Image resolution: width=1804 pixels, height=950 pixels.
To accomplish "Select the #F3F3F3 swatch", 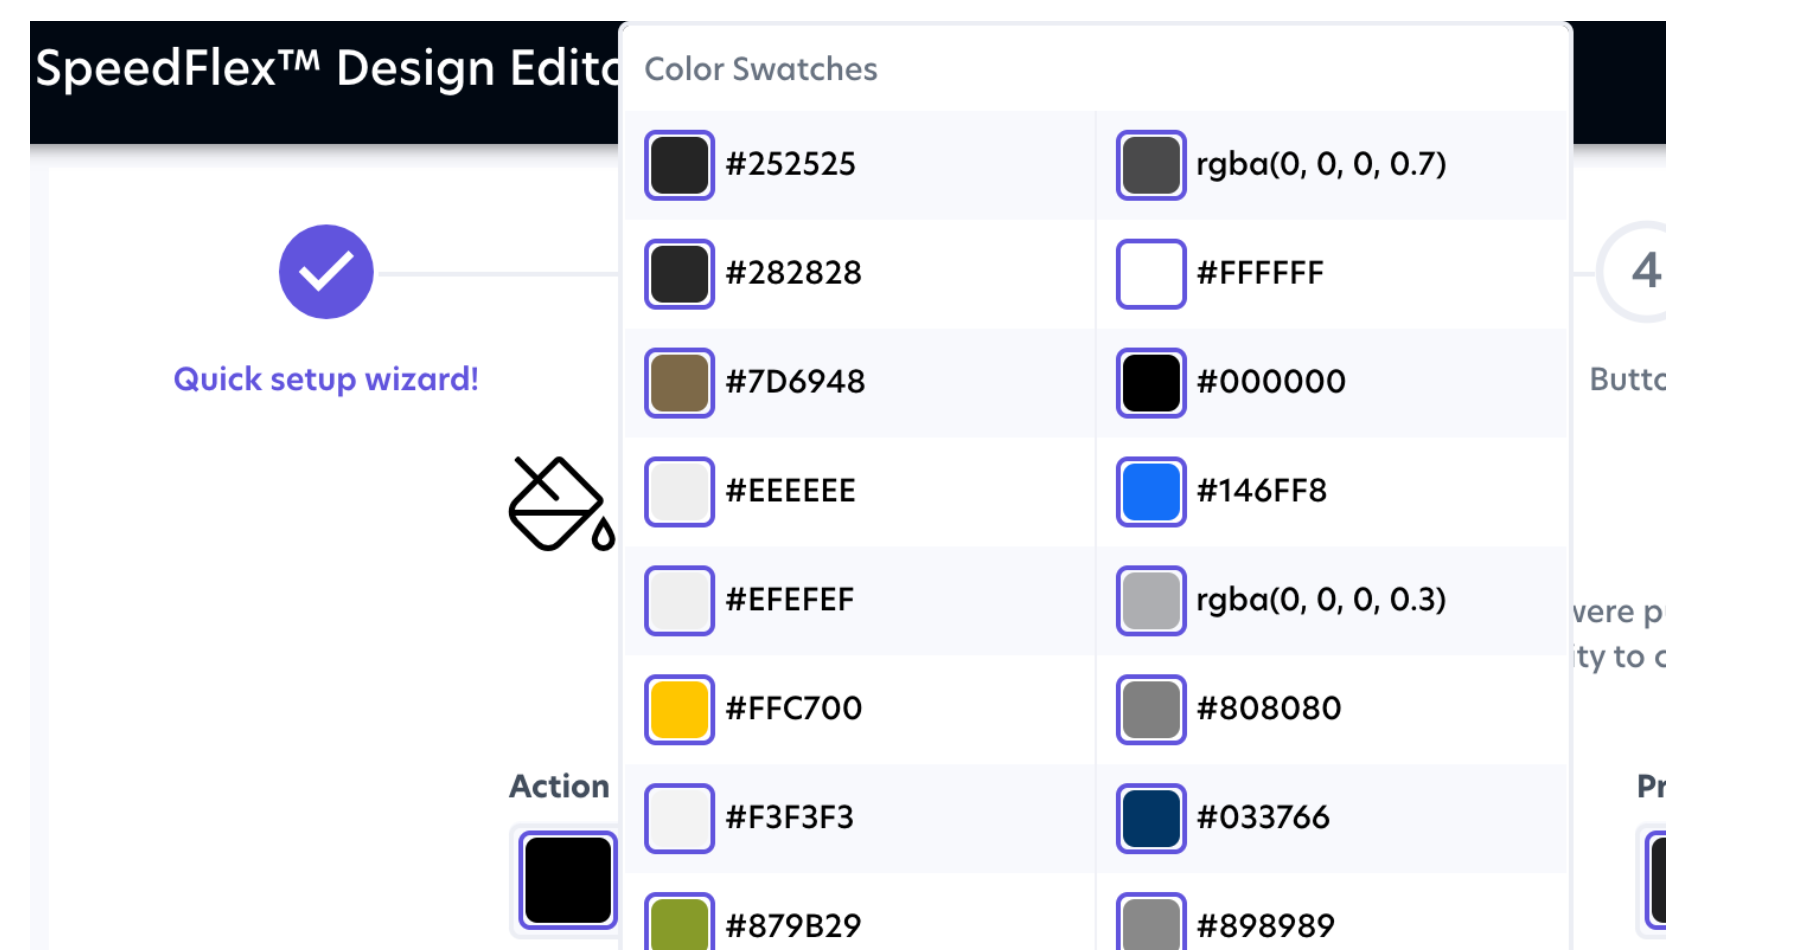I will (679, 819).
